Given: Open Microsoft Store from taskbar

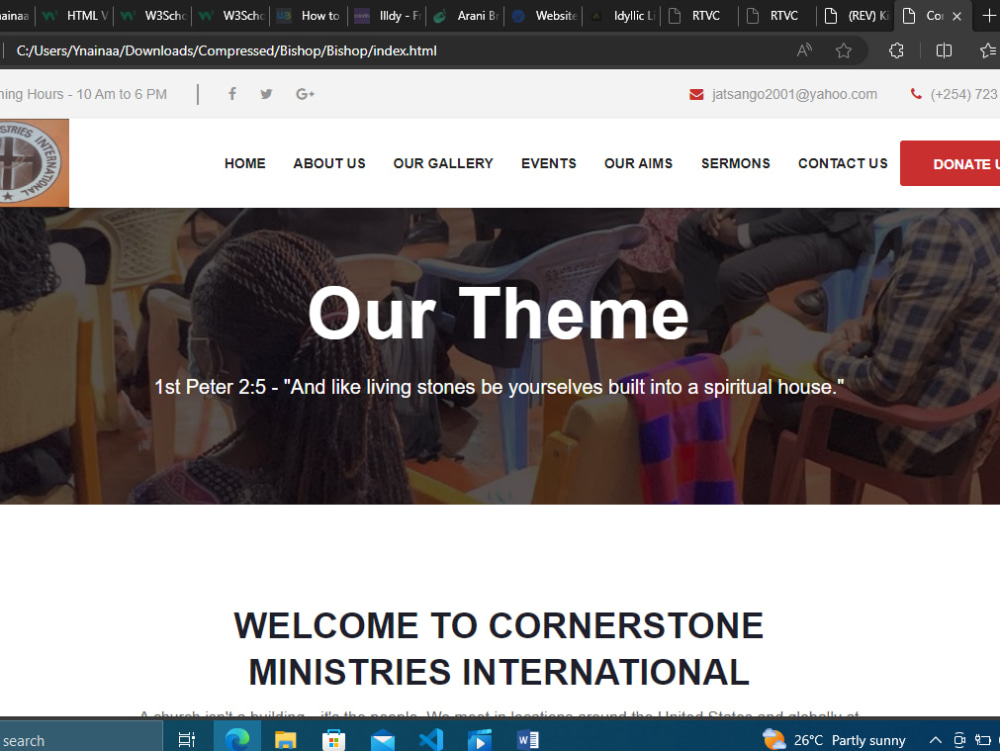Looking at the screenshot, I should (x=334, y=740).
